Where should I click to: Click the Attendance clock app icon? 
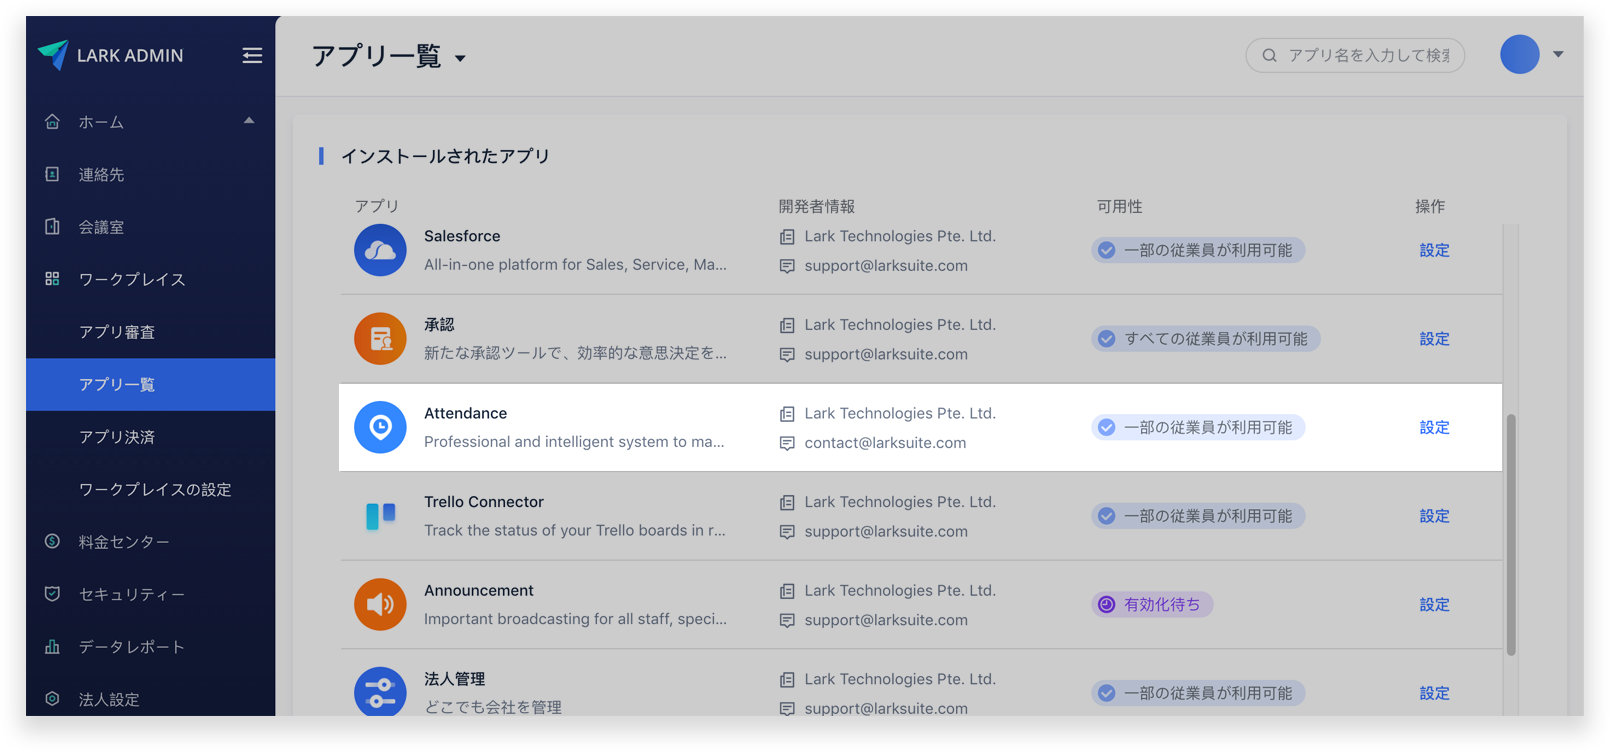(x=380, y=427)
